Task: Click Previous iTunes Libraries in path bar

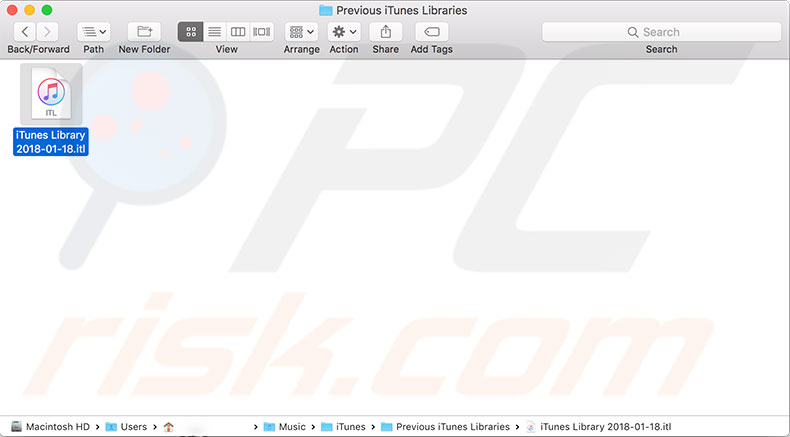Action: pos(445,426)
